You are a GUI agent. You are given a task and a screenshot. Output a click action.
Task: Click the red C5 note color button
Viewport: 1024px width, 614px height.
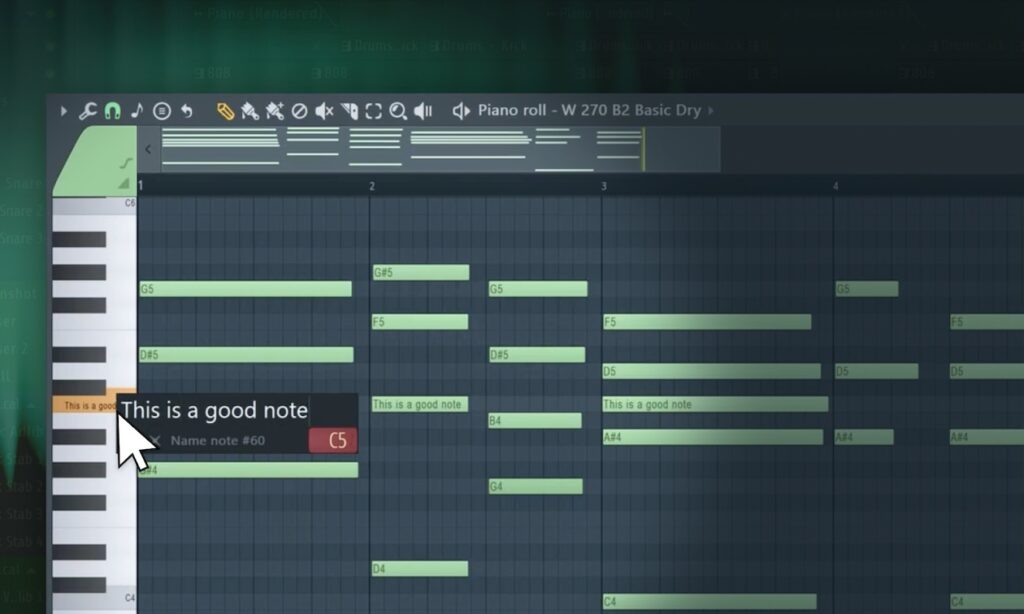tap(333, 440)
